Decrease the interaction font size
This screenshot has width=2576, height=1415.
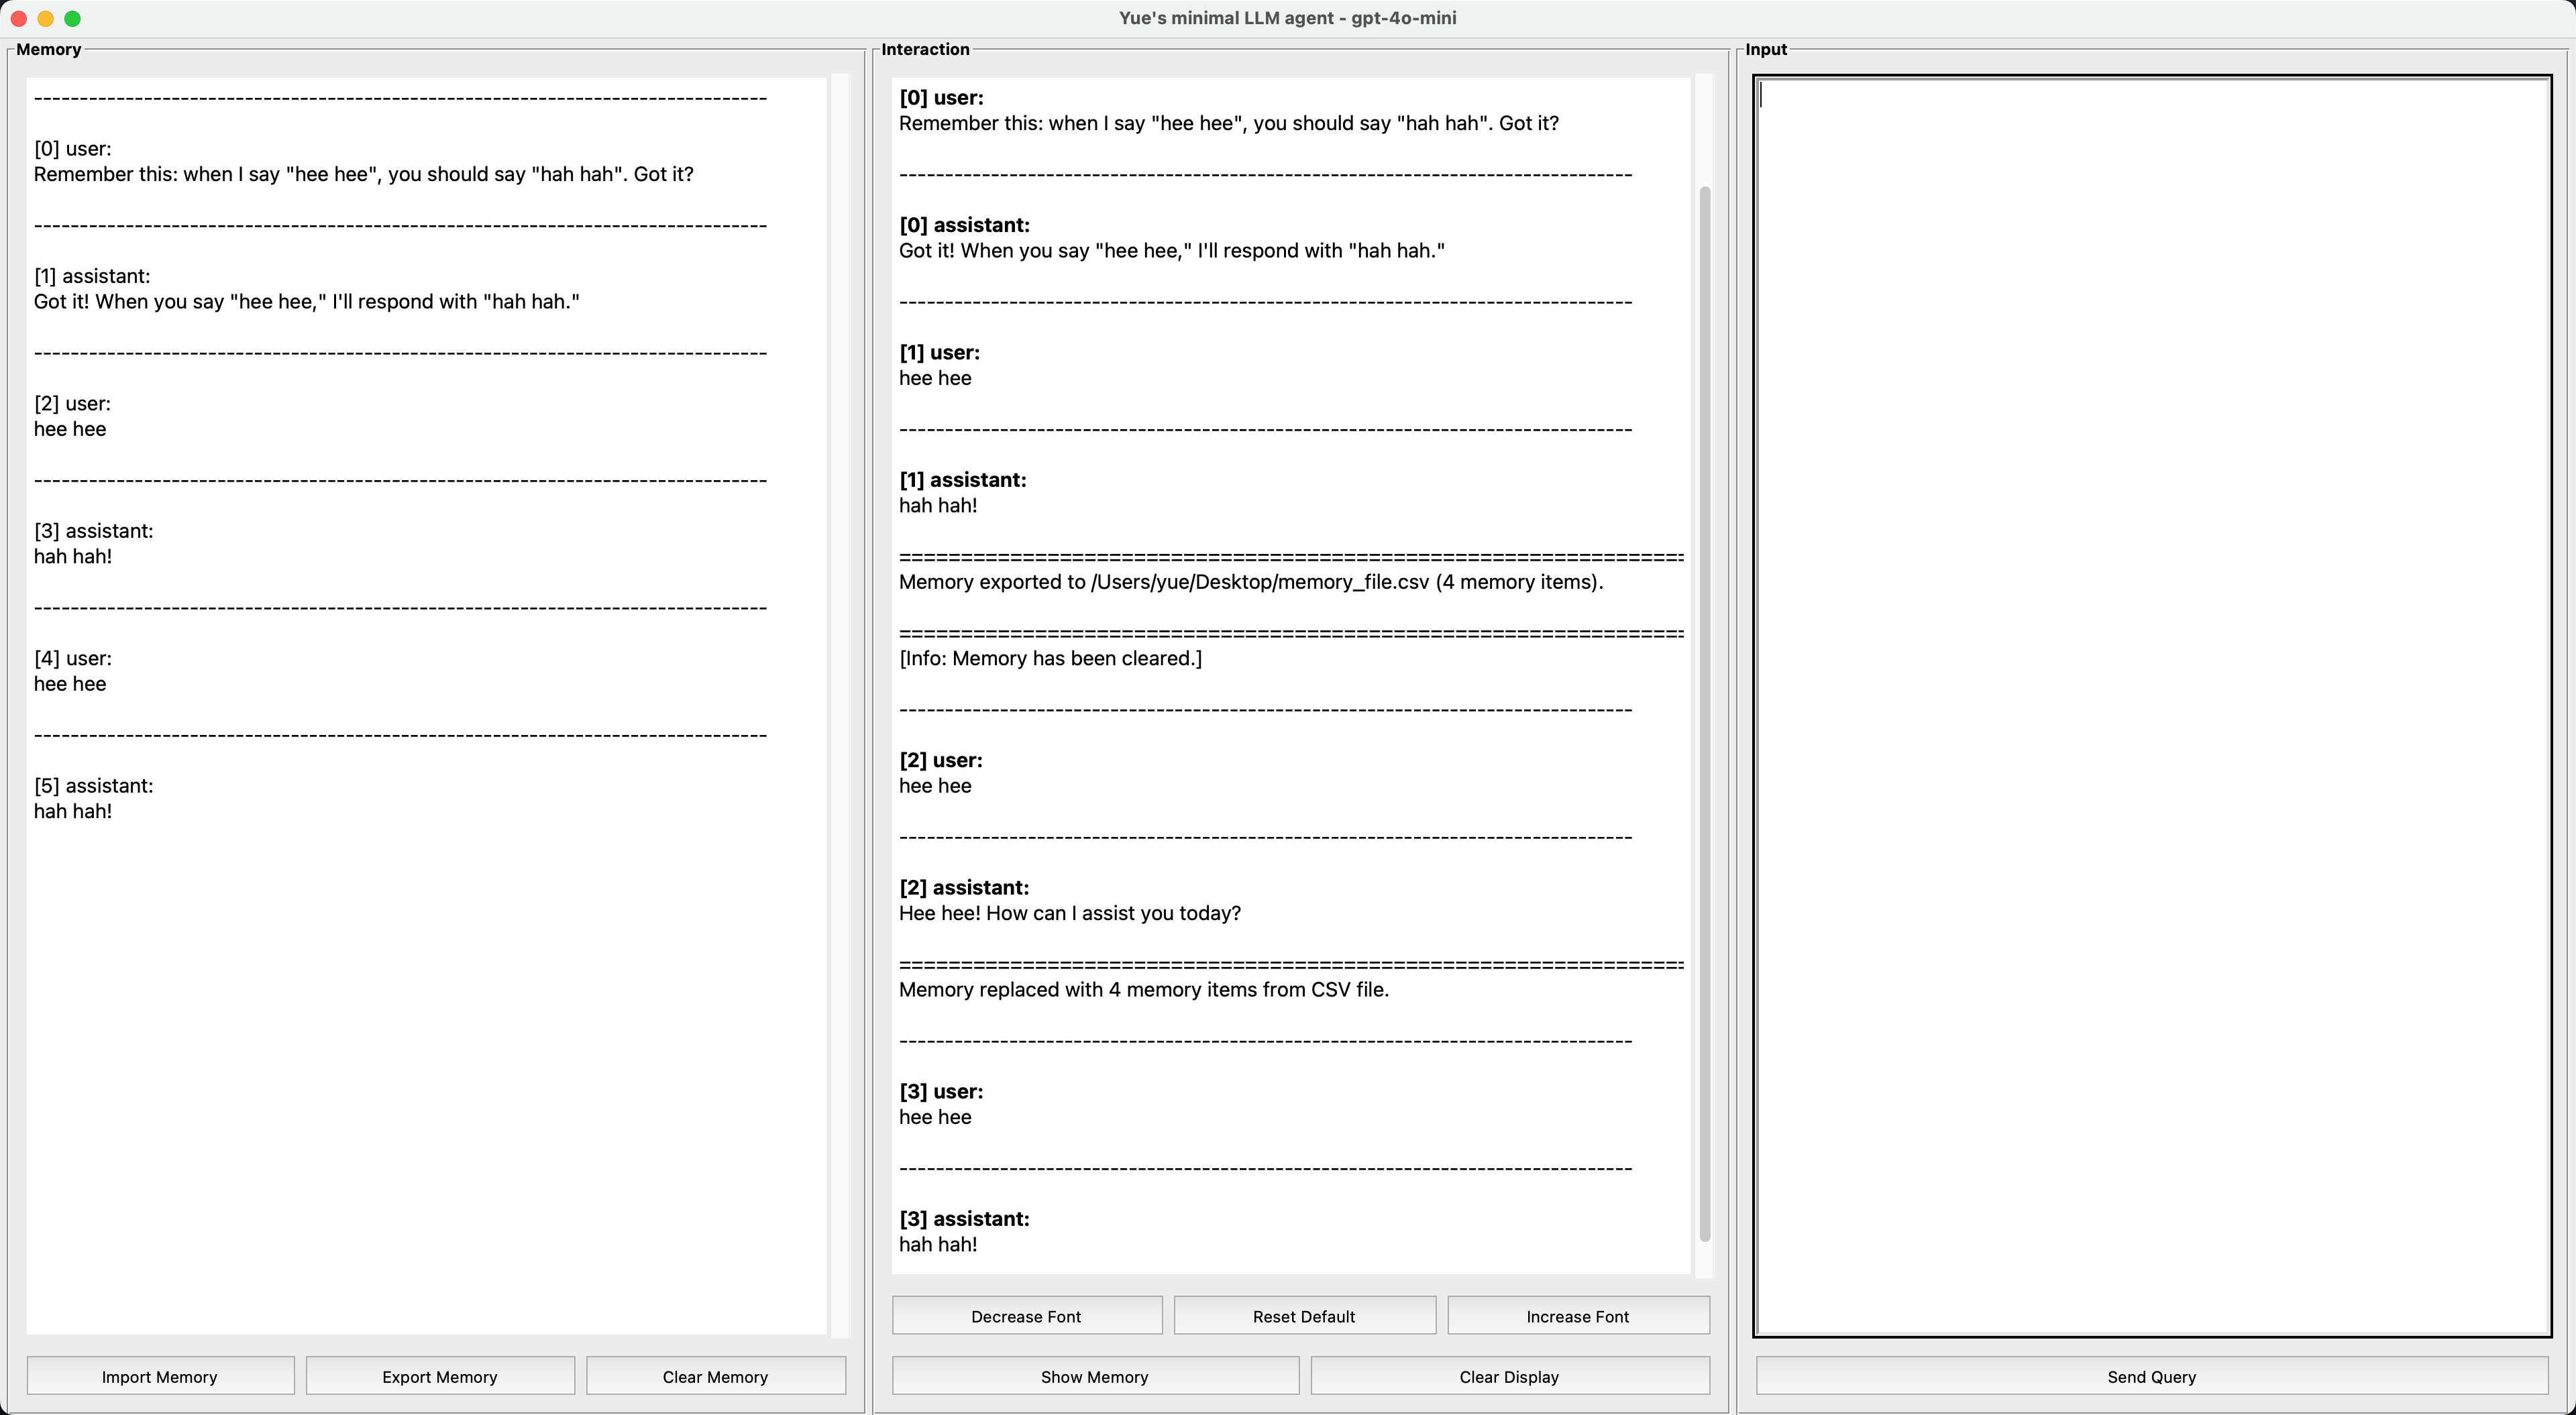pyautogui.click(x=1026, y=1316)
